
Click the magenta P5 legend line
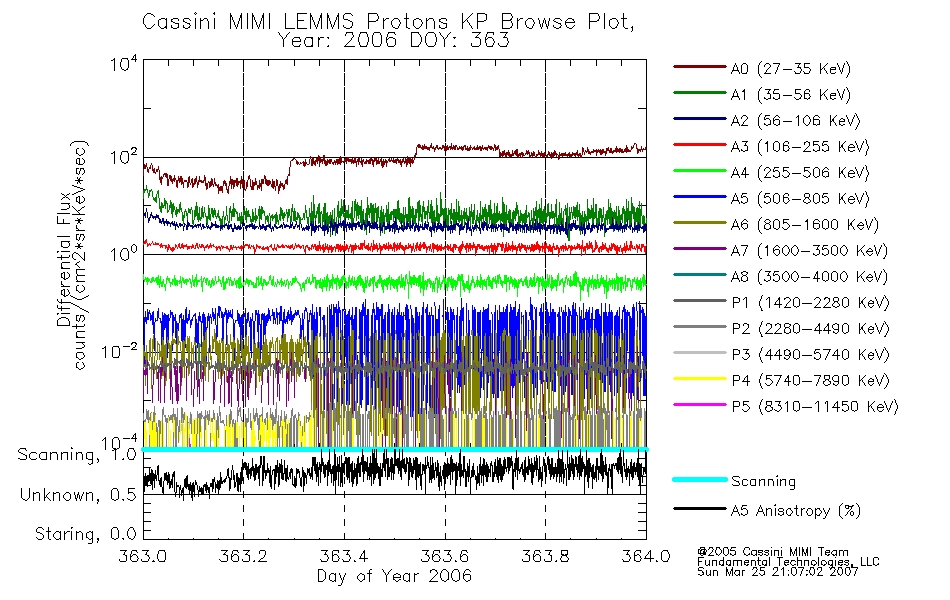click(700, 404)
